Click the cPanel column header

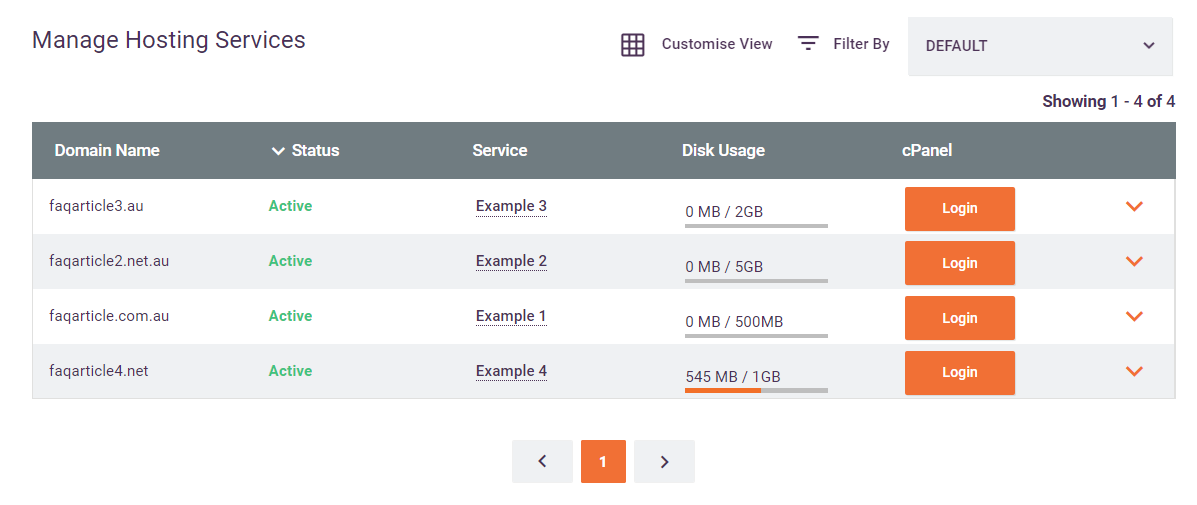[927, 150]
